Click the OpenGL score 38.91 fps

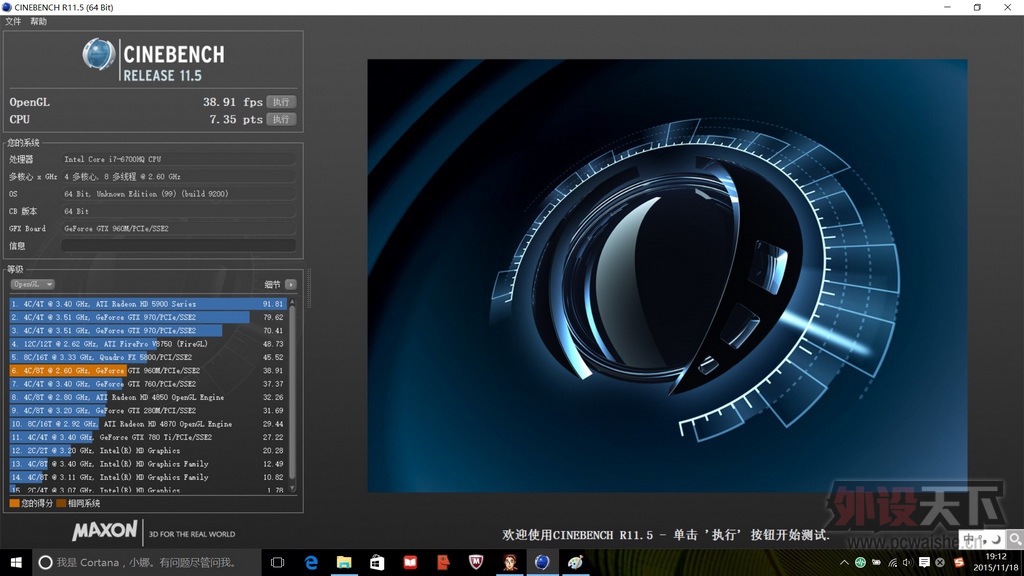pos(232,102)
